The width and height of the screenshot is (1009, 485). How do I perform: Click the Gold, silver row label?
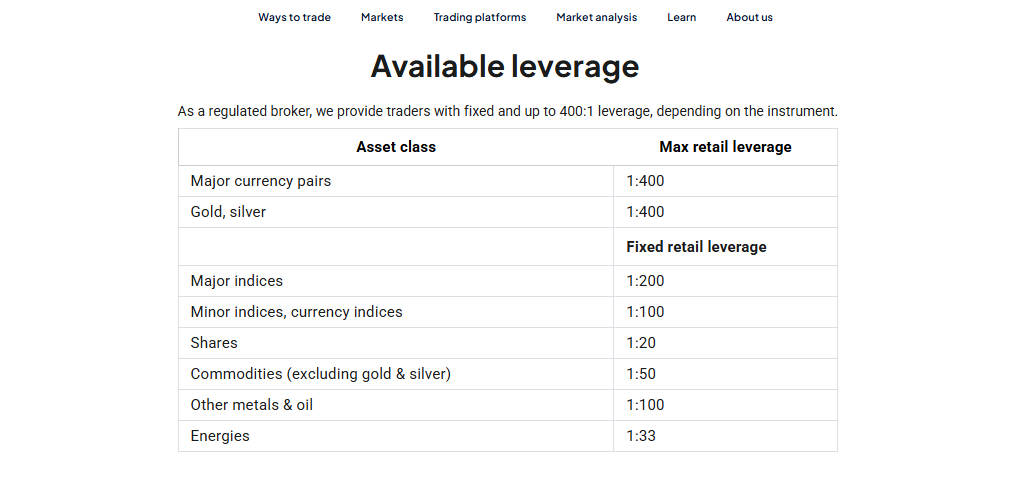[x=228, y=212]
